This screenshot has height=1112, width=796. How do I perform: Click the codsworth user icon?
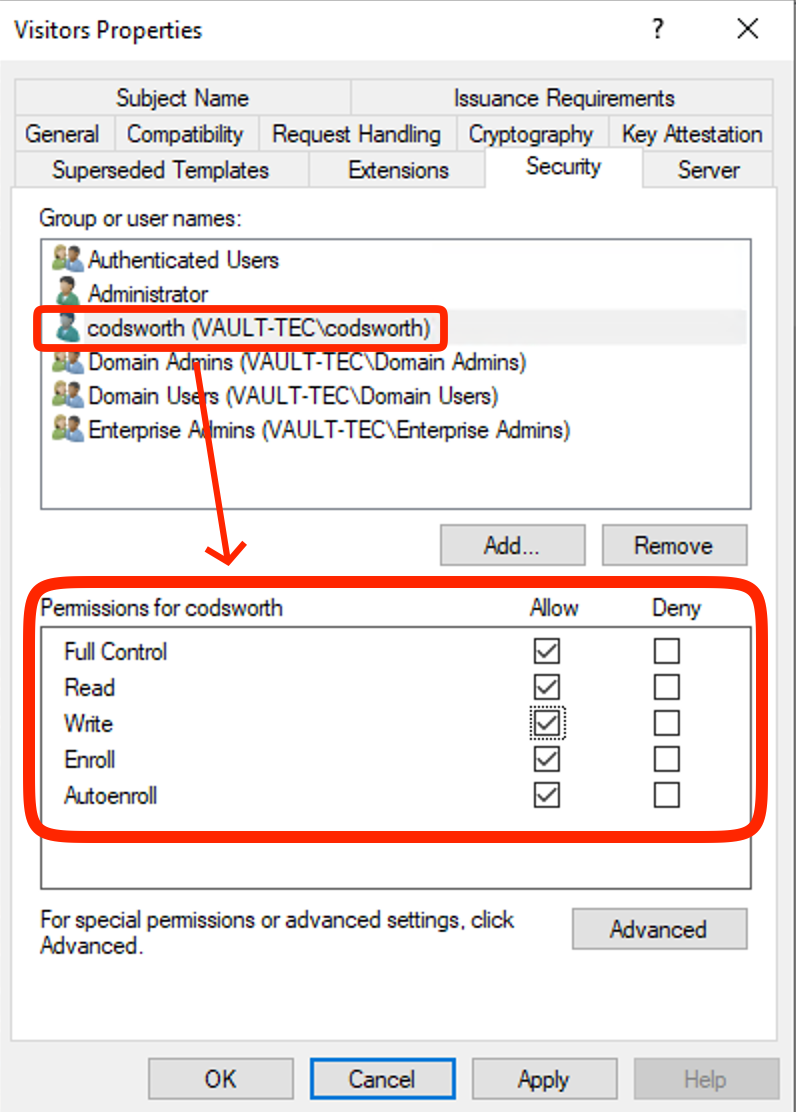(67, 328)
